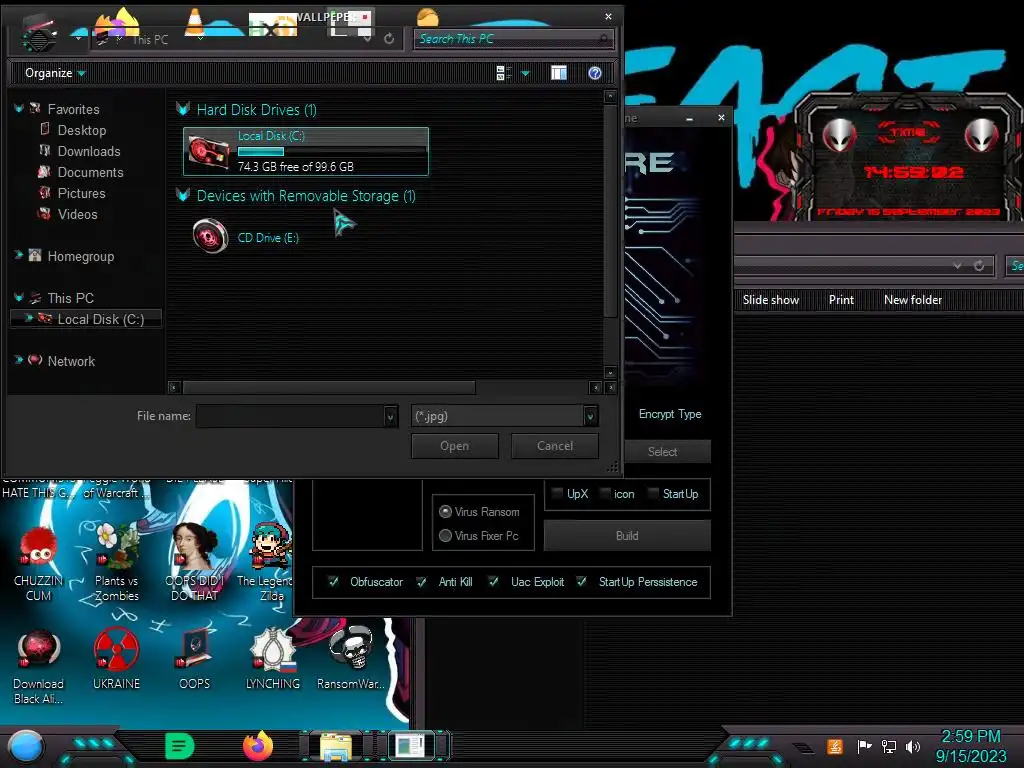Open File Explorer from the taskbar
1024x768 pixels.
pyautogui.click(x=336, y=747)
